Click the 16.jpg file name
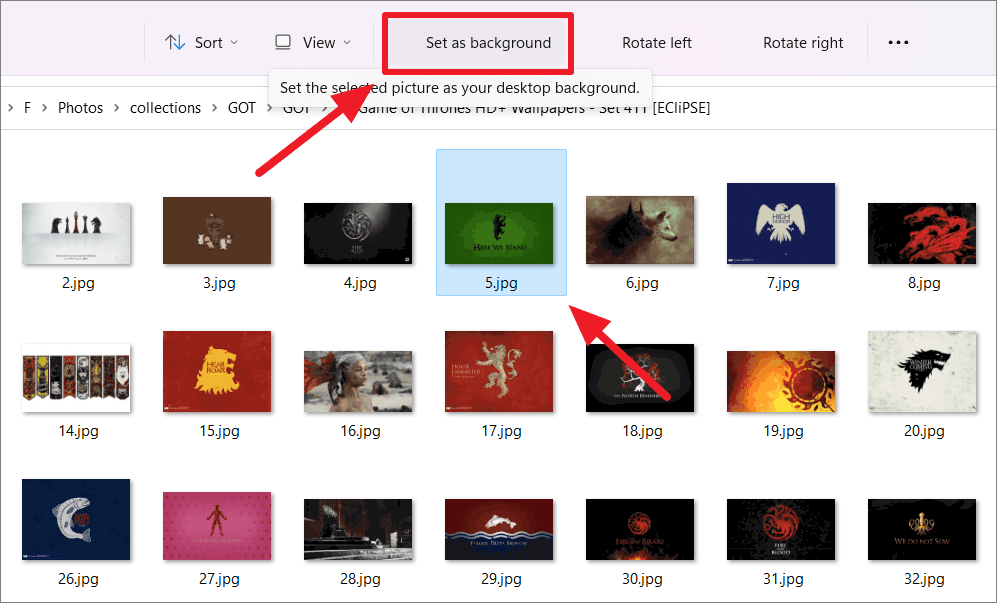This screenshot has height=603, width=997. click(x=360, y=431)
